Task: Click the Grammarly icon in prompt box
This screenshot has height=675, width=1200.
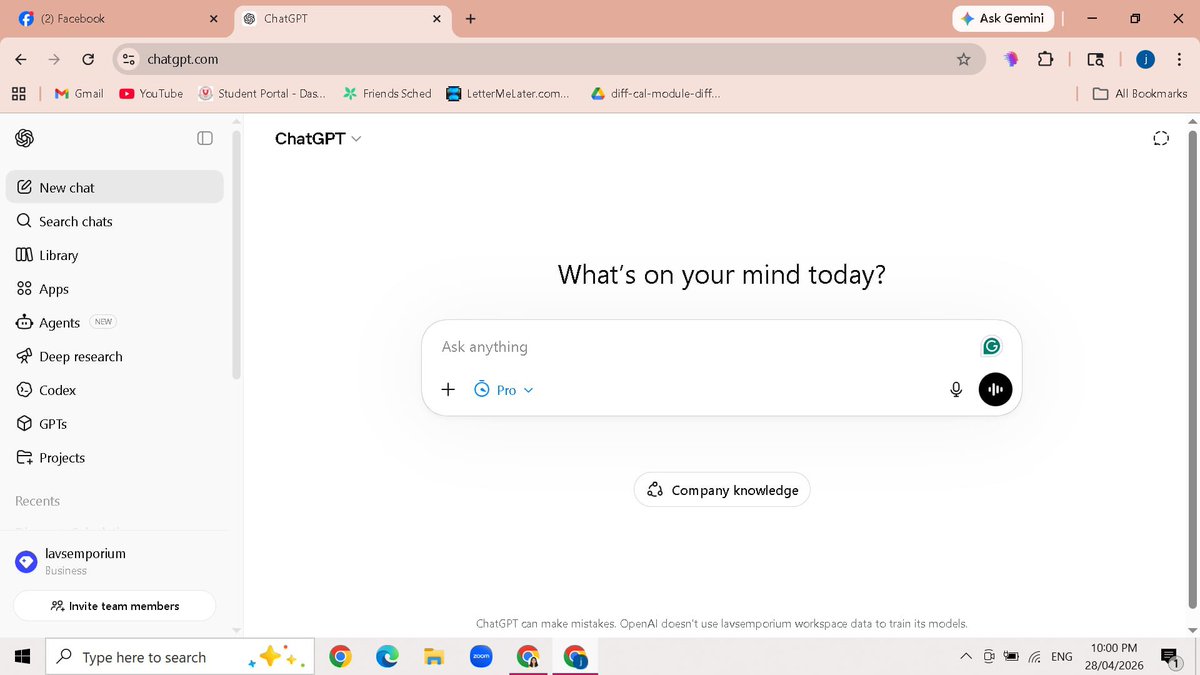Action: pos(991,346)
